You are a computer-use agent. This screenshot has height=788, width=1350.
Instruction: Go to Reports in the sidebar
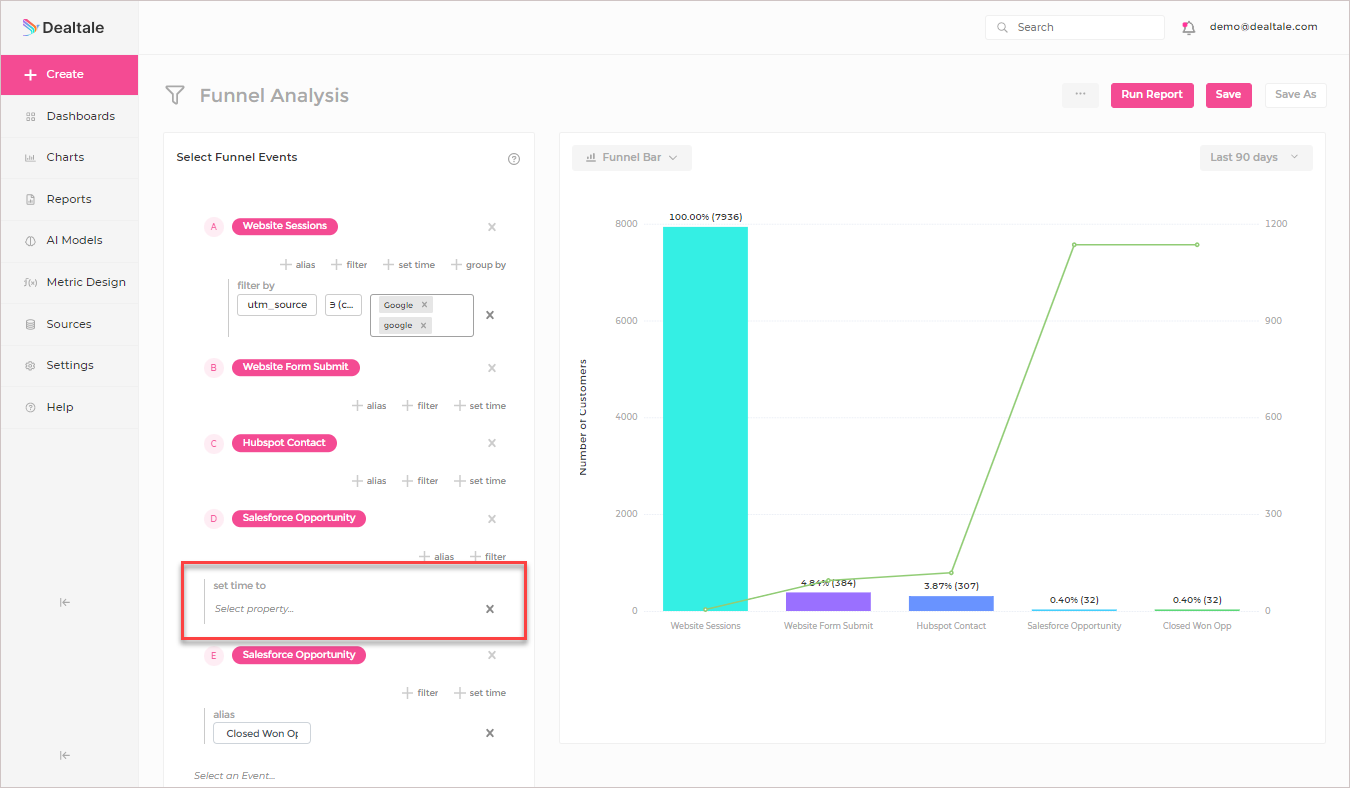point(69,199)
